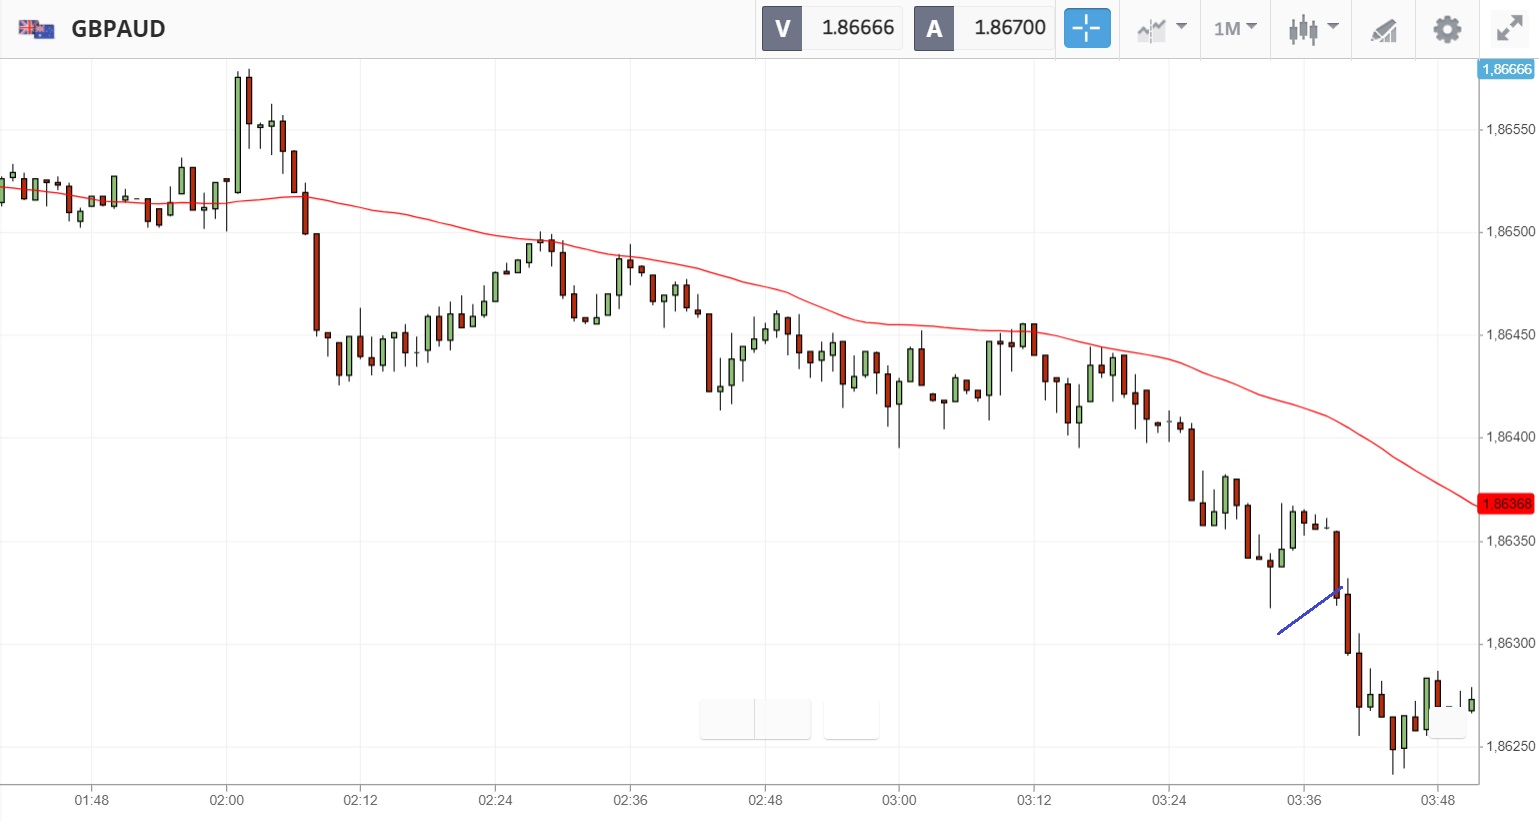Toggle the blue crosshair cursor button

[x=1087, y=29]
